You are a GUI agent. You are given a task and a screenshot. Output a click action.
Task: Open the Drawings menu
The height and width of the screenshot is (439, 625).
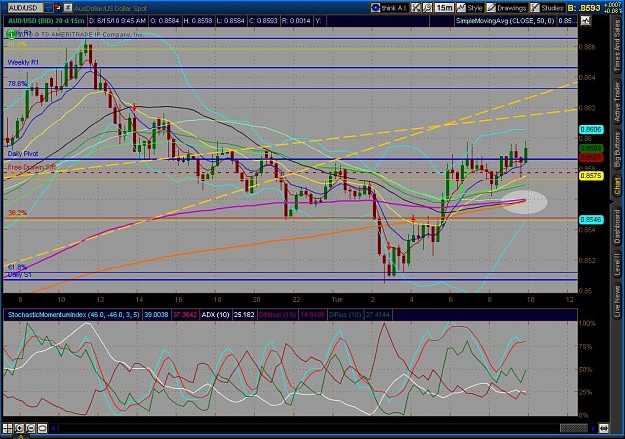[507, 8]
